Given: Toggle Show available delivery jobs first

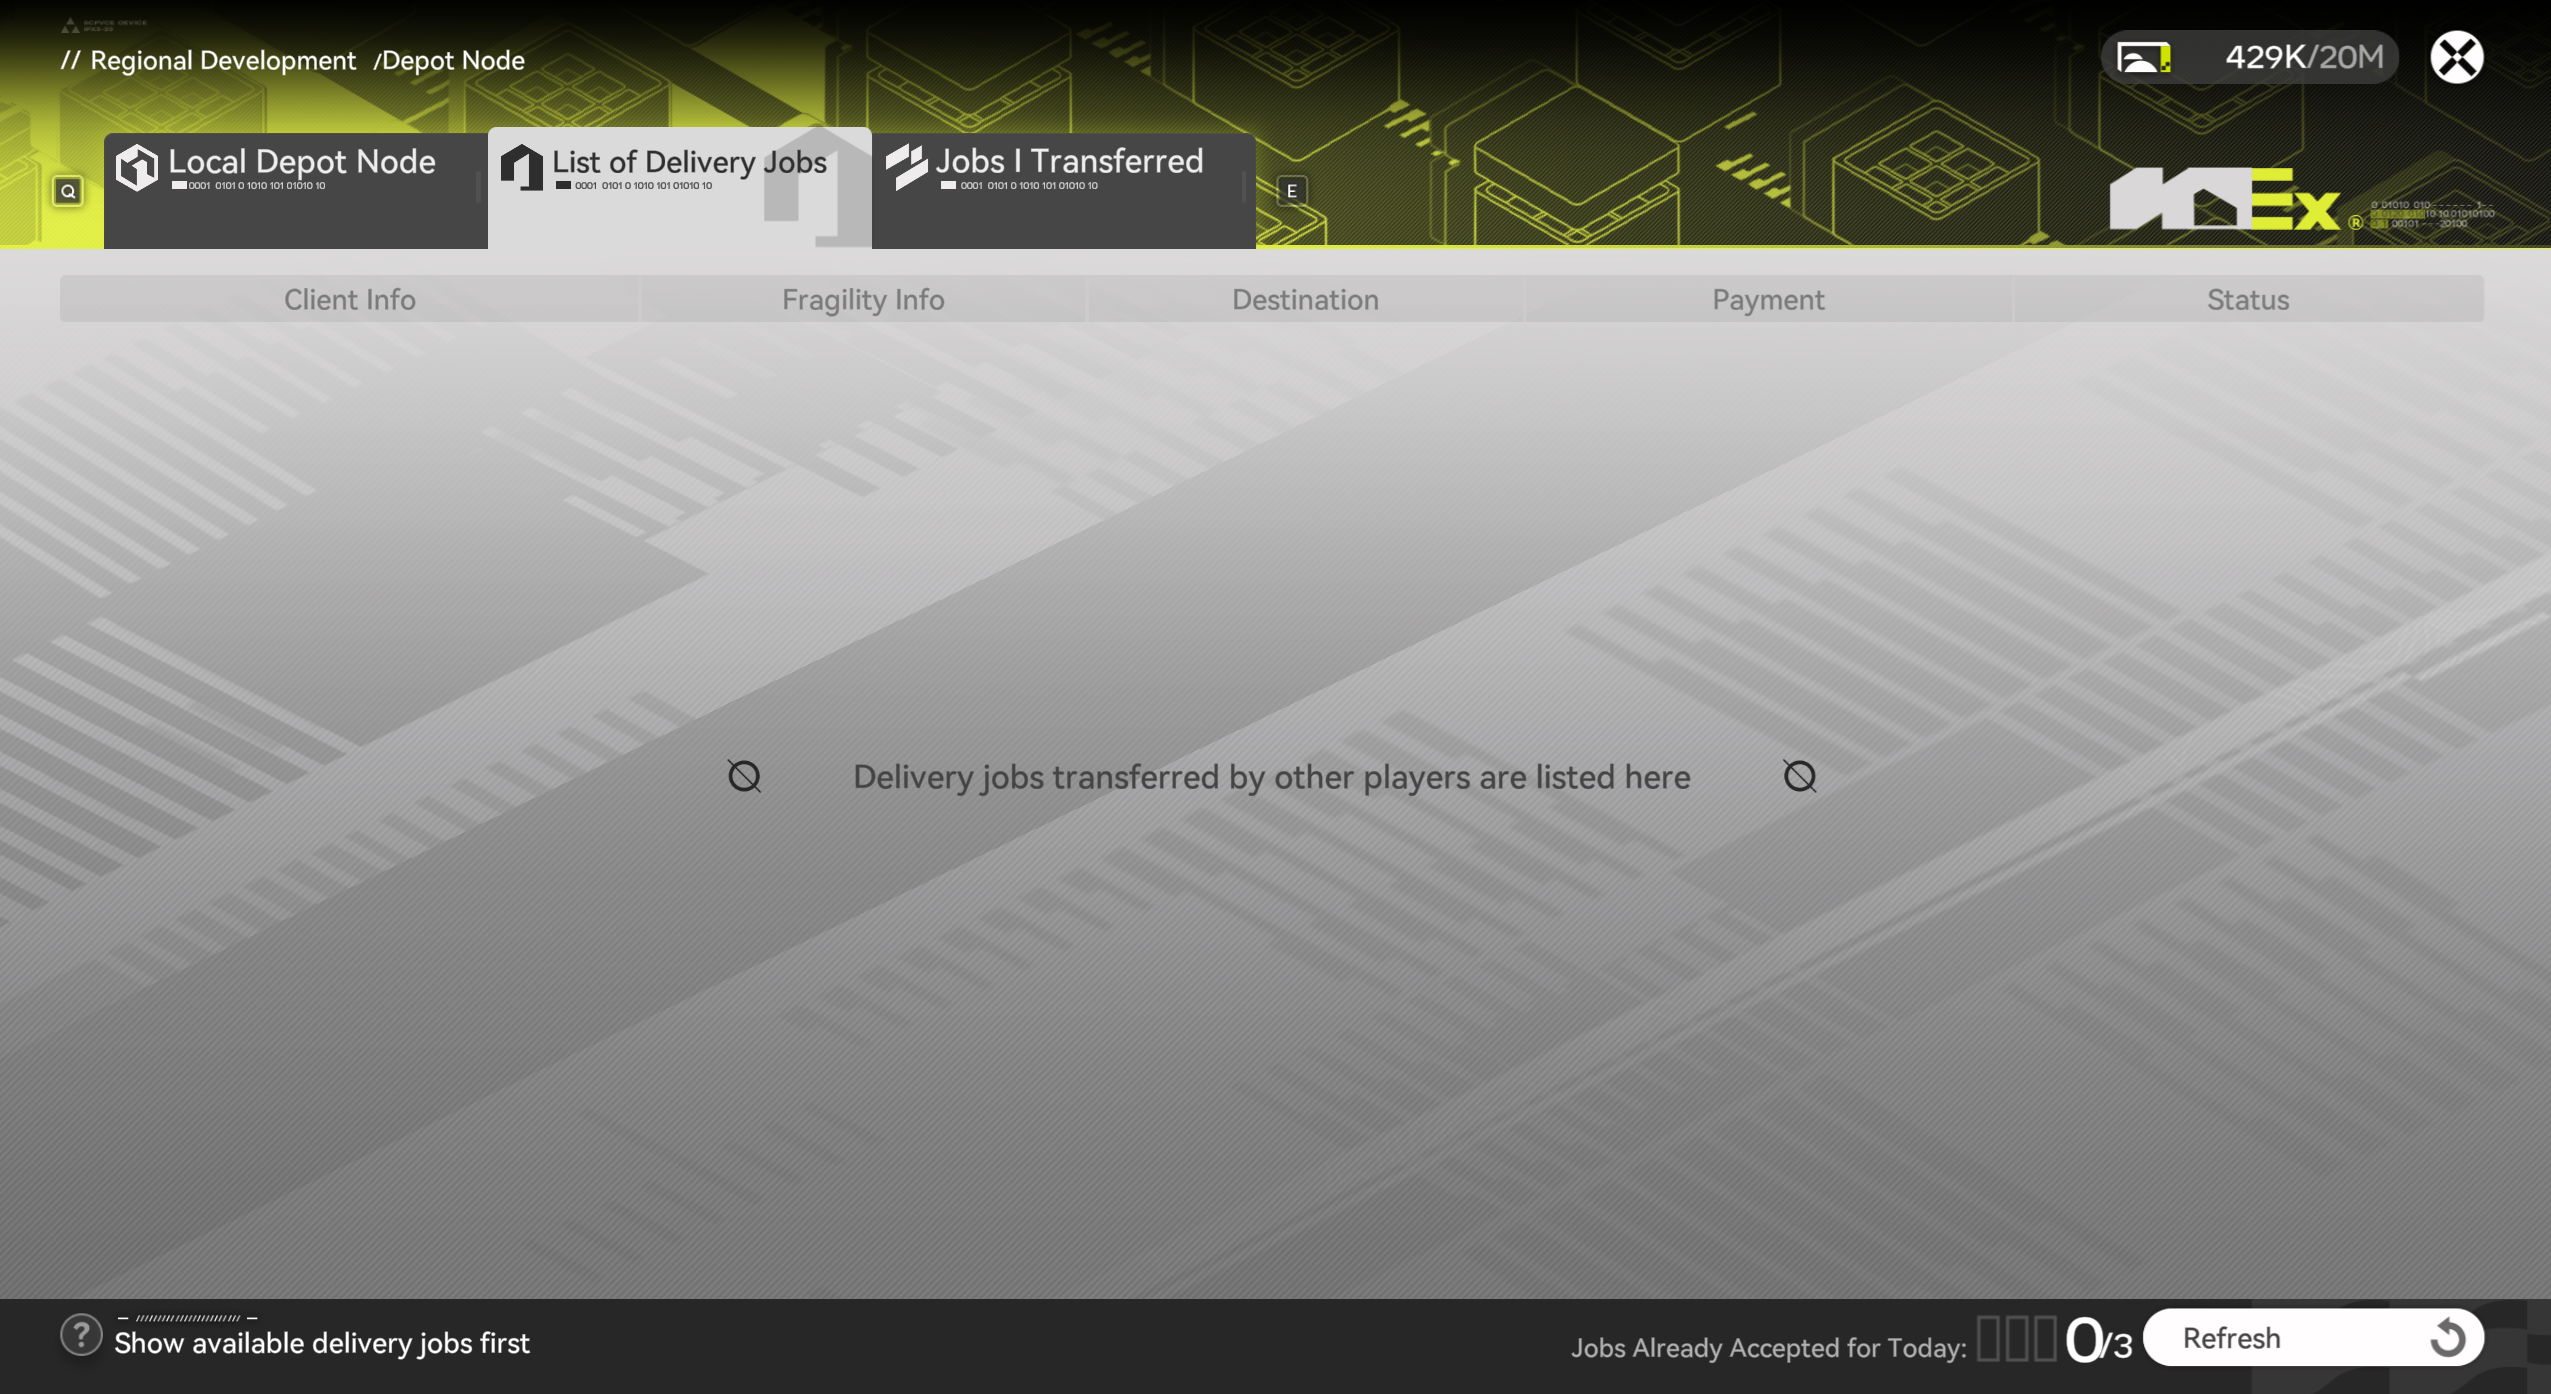Looking at the screenshot, I should tap(322, 1343).
